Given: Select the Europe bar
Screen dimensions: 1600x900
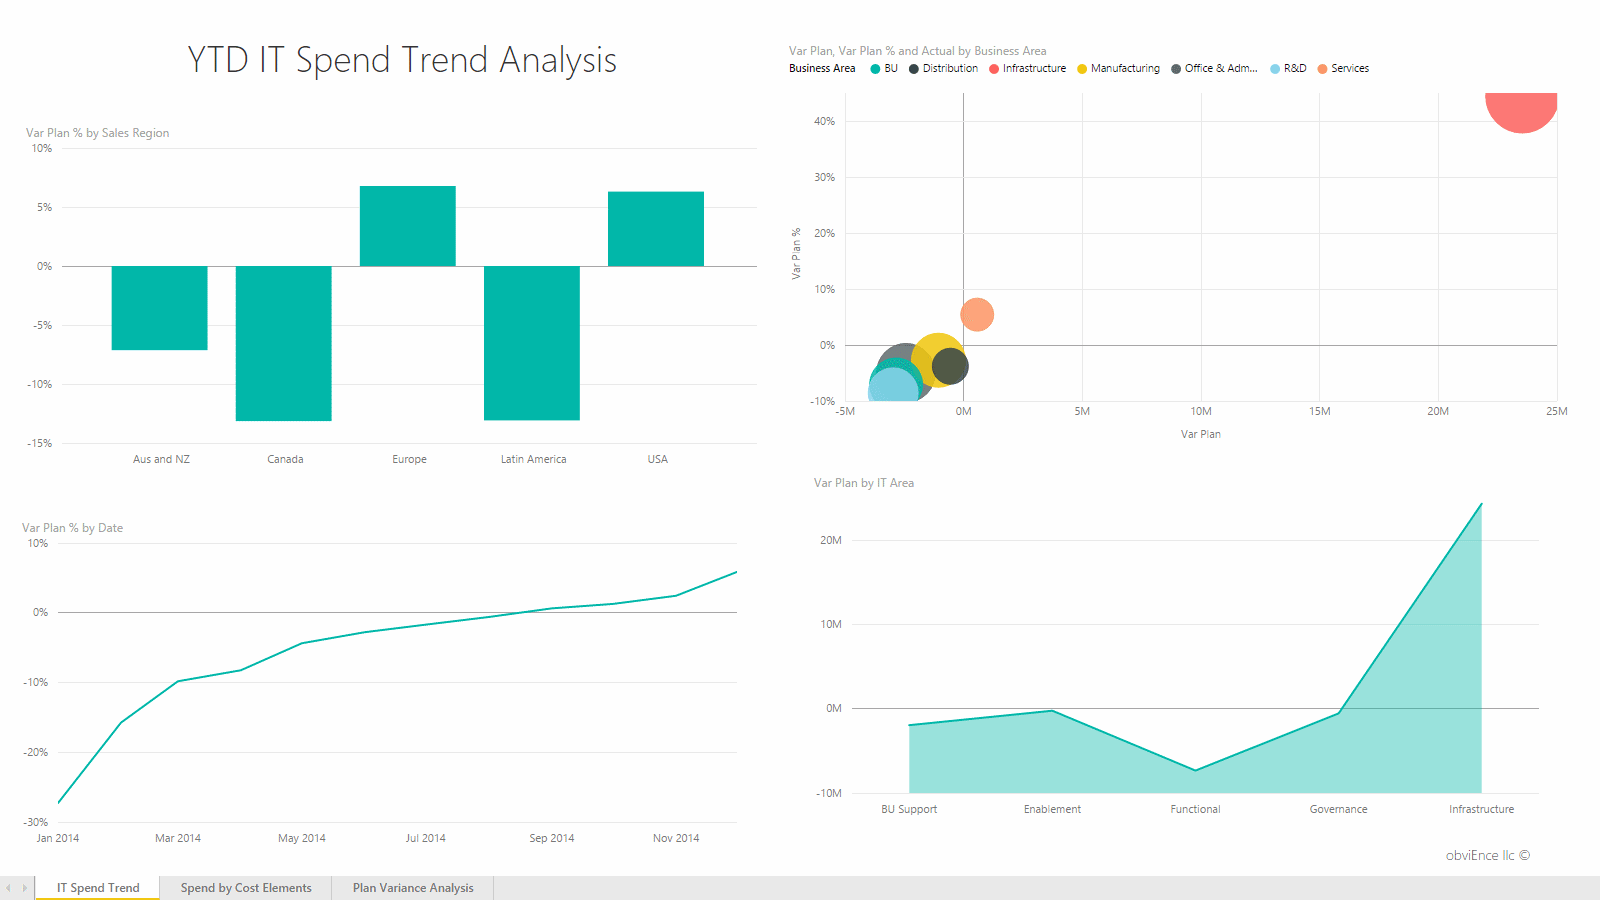Looking at the screenshot, I should click(408, 226).
